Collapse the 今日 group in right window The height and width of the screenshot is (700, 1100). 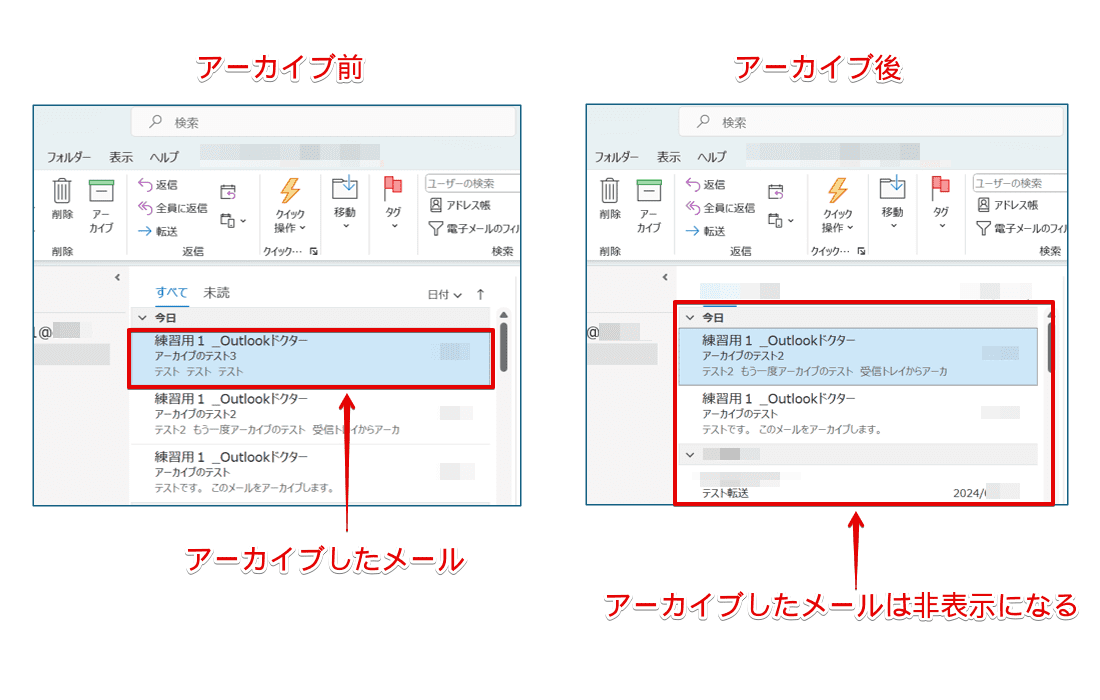tap(690, 318)
